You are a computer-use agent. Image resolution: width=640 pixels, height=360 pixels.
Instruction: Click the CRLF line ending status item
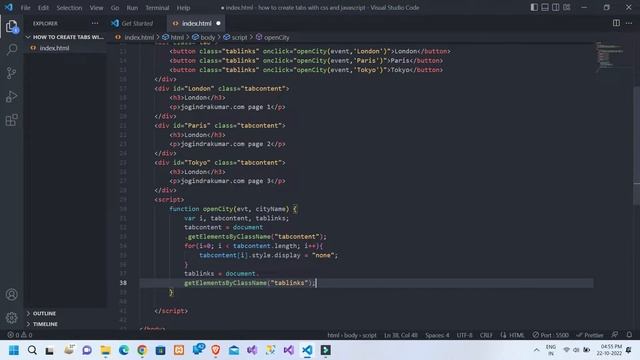[x=486, y=335]
